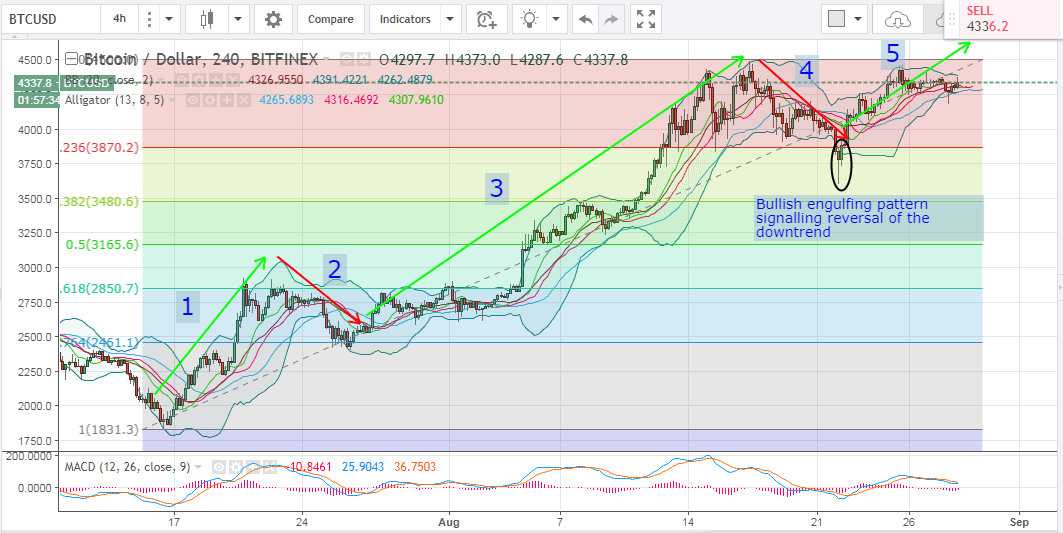Click the Alligator indicator plus icon
Screen dimensions: 1063x533
pos(226,100)
